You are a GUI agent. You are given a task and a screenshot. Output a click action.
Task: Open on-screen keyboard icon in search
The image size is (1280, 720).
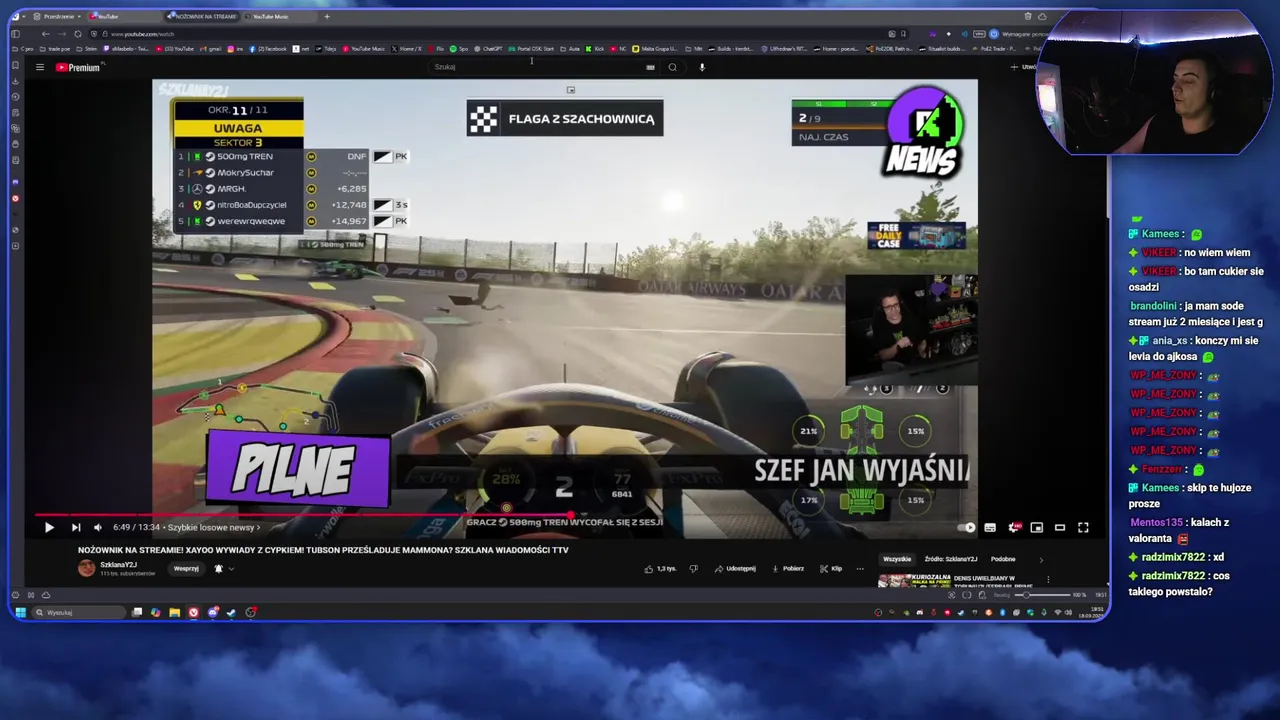(650, 67)
